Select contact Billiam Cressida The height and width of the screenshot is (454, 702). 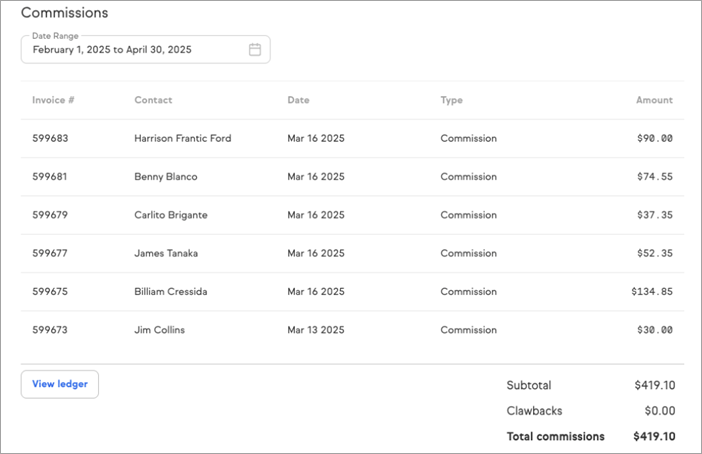pos(171,292)
